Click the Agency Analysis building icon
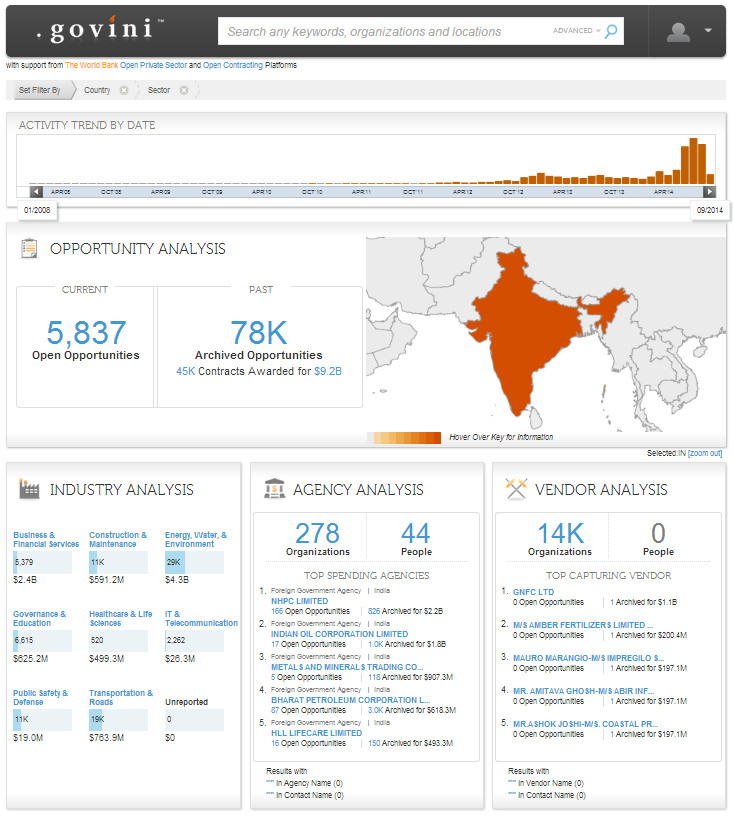The height and width of the screenshot is (818, 733). (273, 489)
